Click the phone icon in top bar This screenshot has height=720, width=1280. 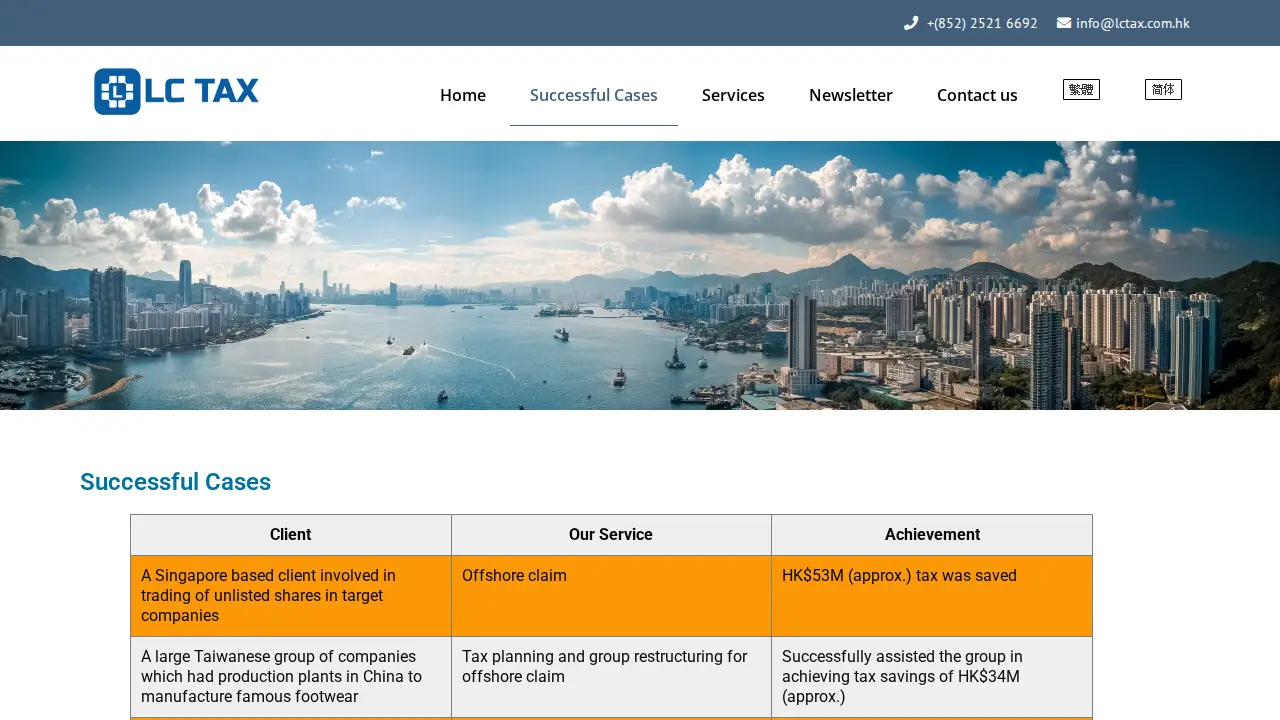tap(911, 23)
